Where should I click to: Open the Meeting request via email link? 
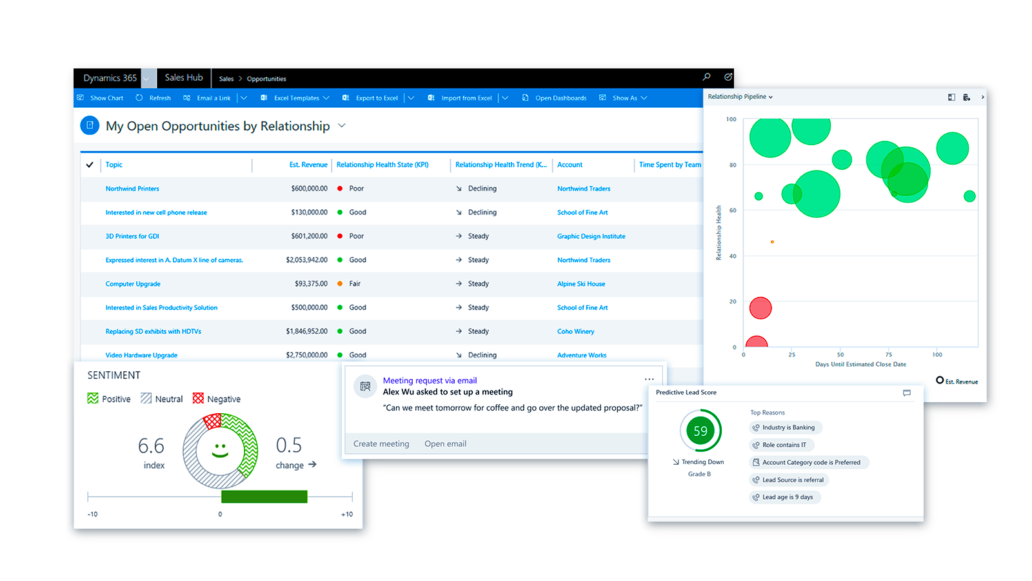(430, 380)
